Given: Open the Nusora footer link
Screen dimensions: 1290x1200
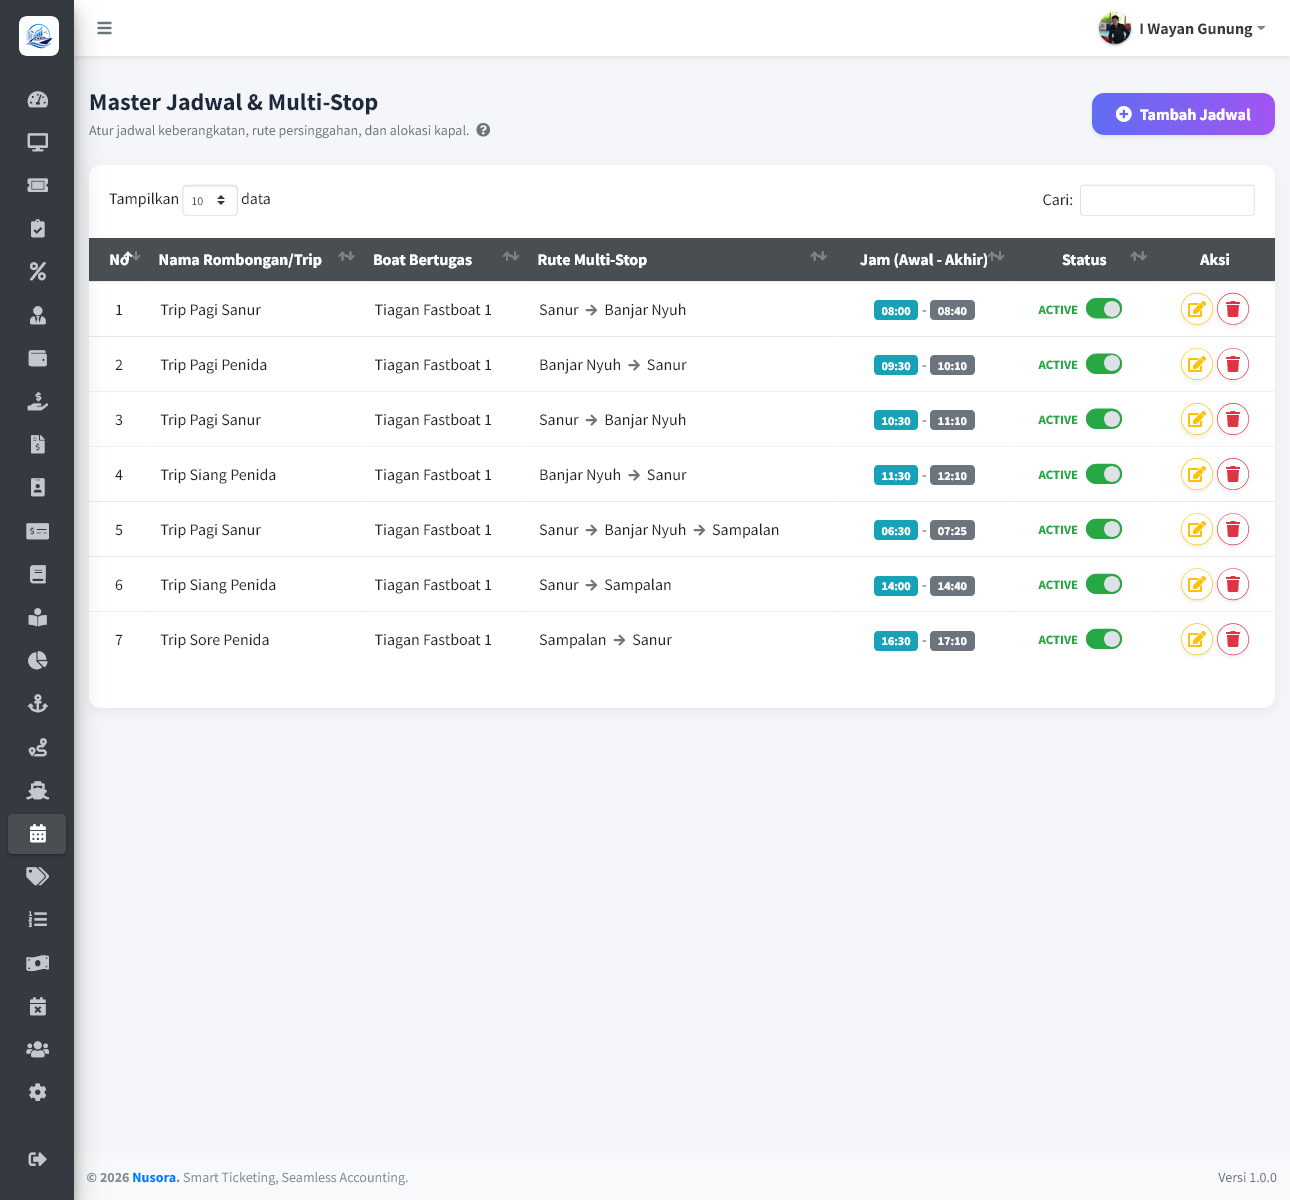Looking at the screenshot, I should coord(154,1177).
